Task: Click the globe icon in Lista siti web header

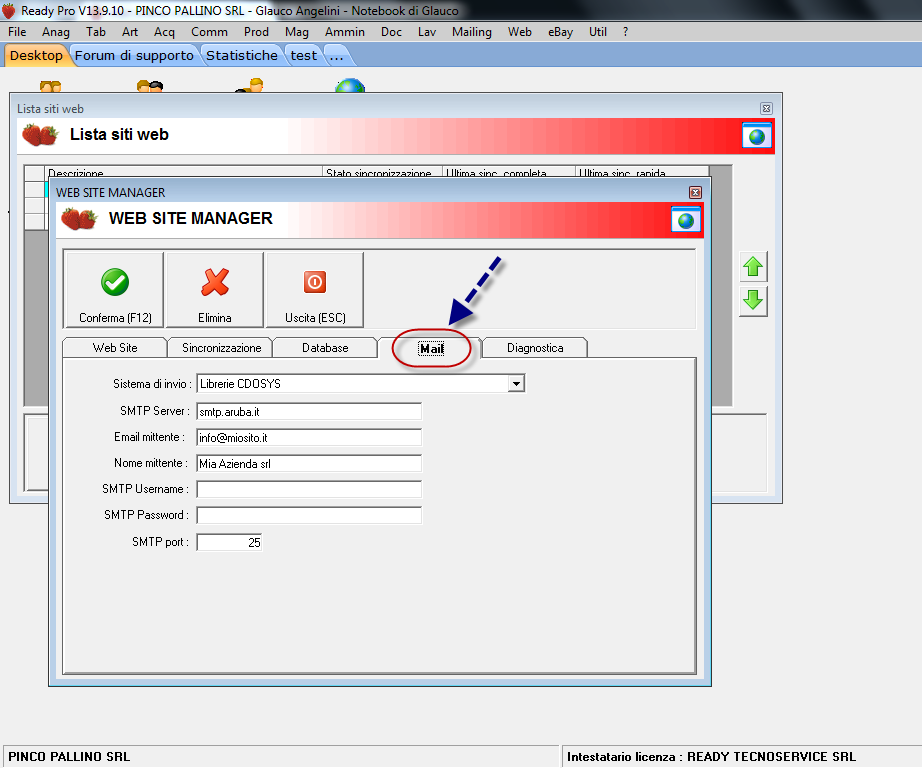Action: point(757,136)
